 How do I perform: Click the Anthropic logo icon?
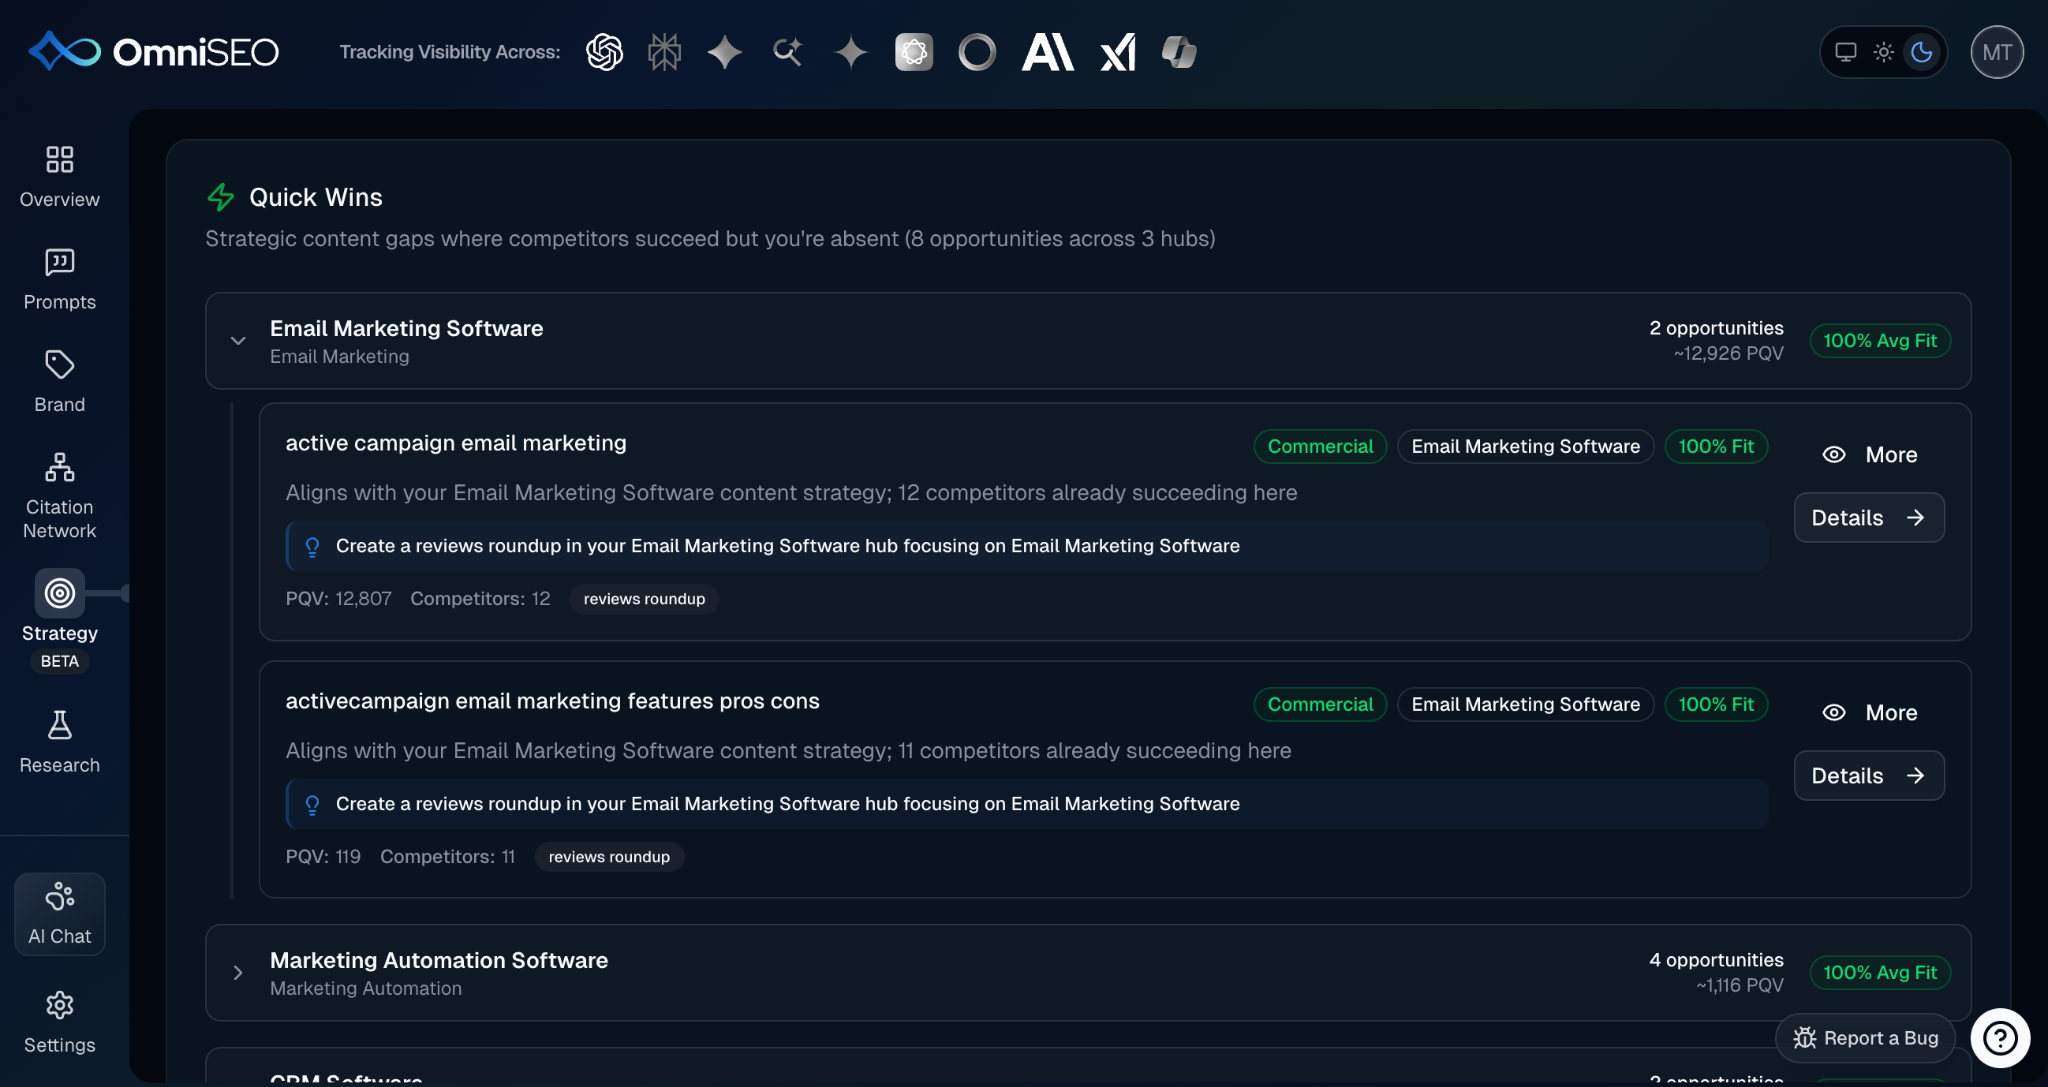(x=1047, y=52)
